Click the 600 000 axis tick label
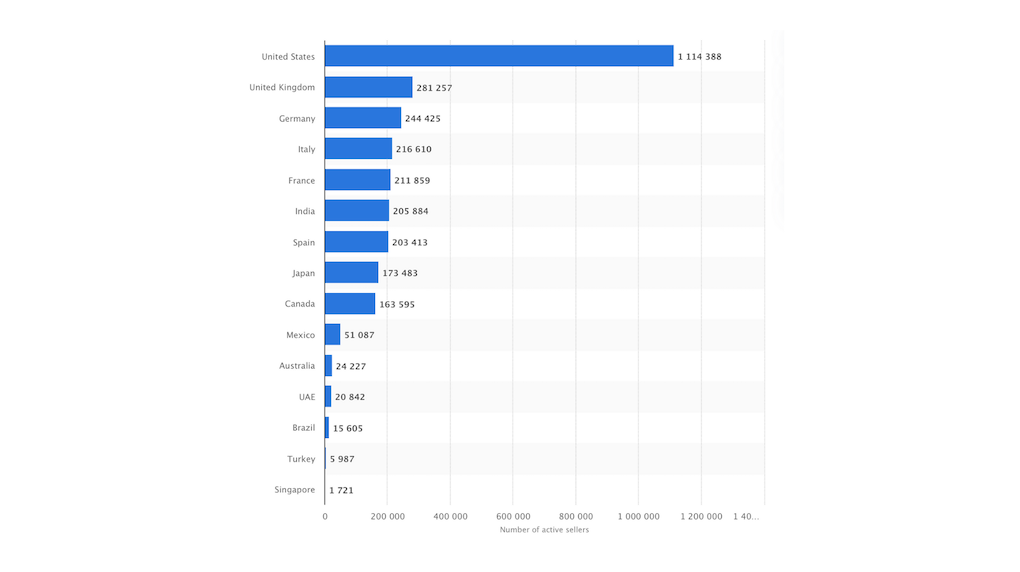The width and height of the screenshot is (1020, 572). (x=513, y=517)
